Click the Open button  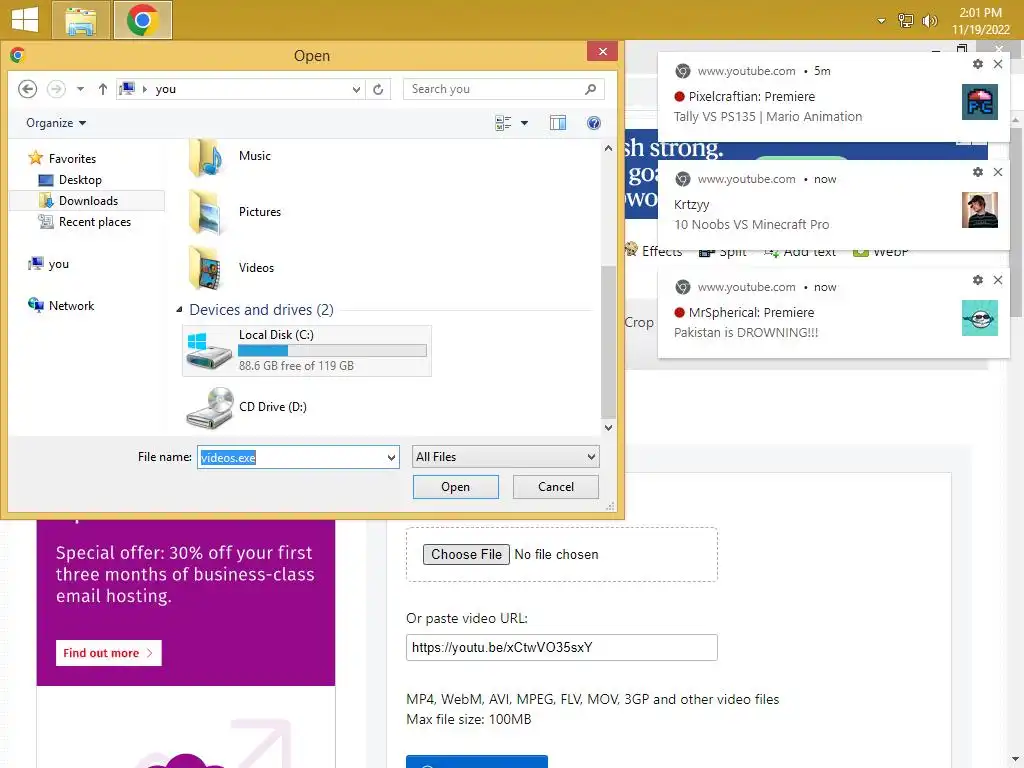[455, 487]
